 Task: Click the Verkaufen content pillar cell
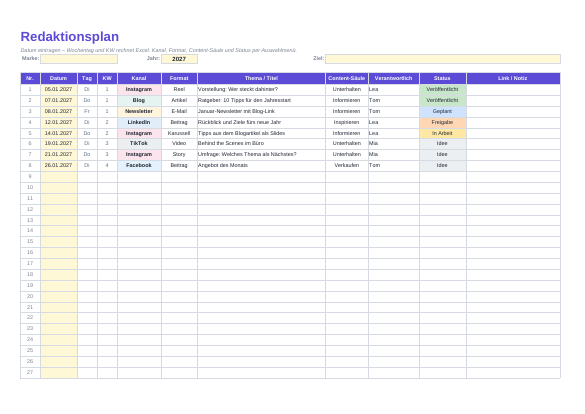pyautogui.click(x=347, y=165)
